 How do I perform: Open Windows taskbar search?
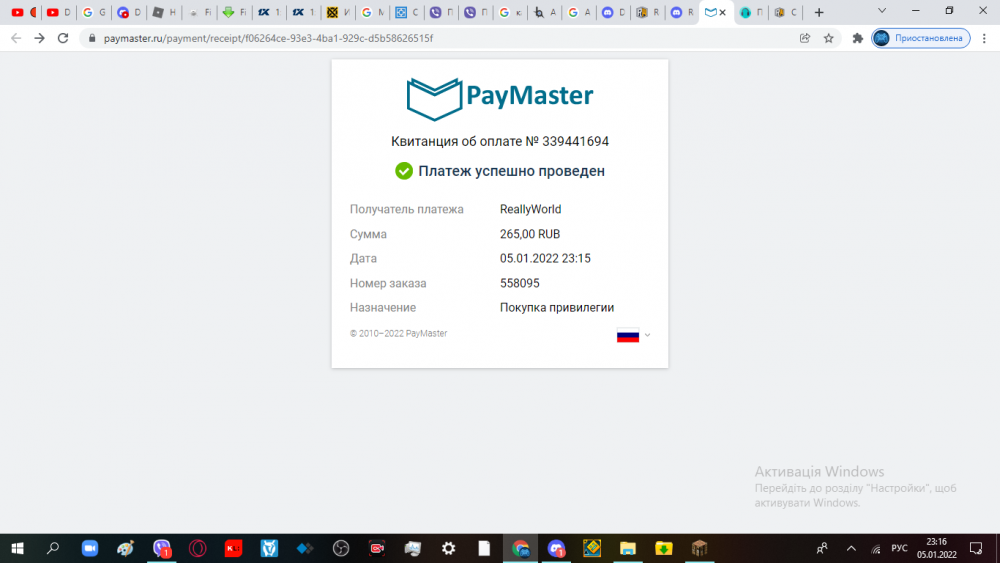pos(53,548)
